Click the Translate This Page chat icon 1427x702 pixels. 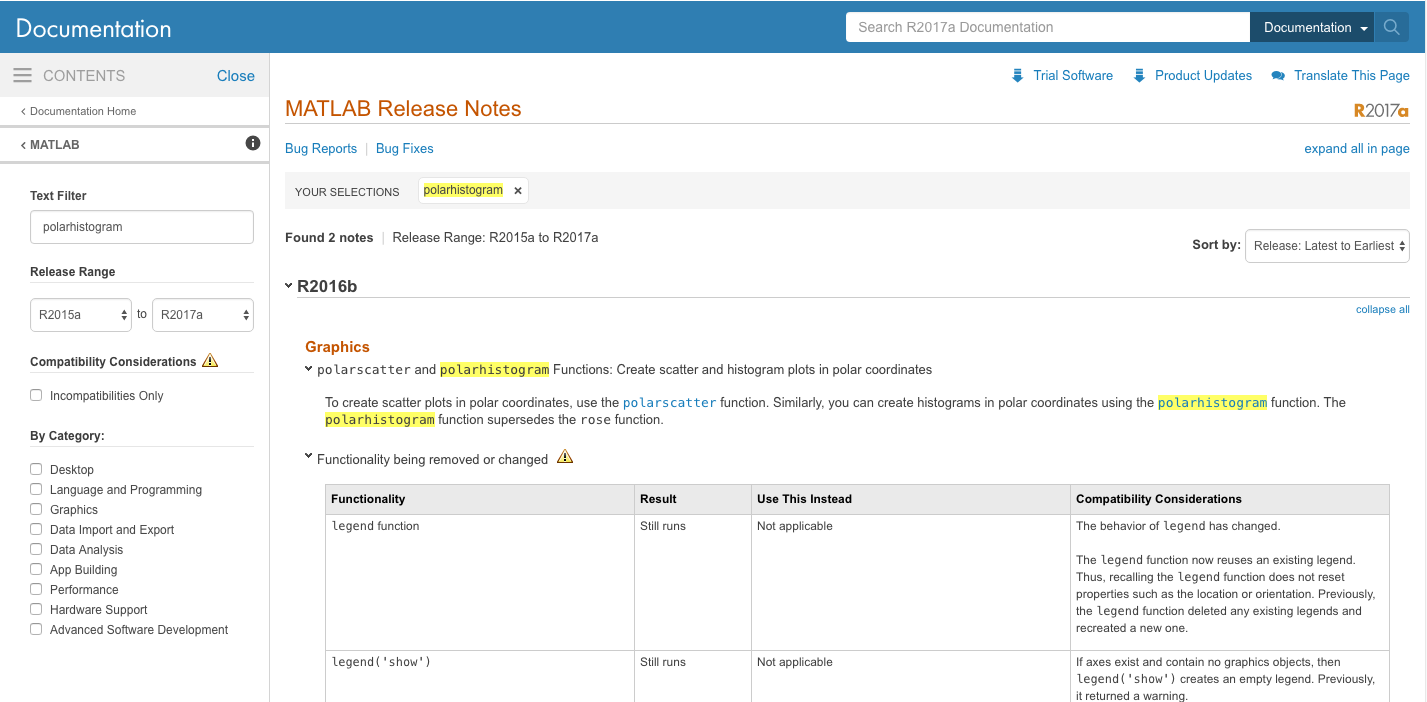tap(1278, 76)
